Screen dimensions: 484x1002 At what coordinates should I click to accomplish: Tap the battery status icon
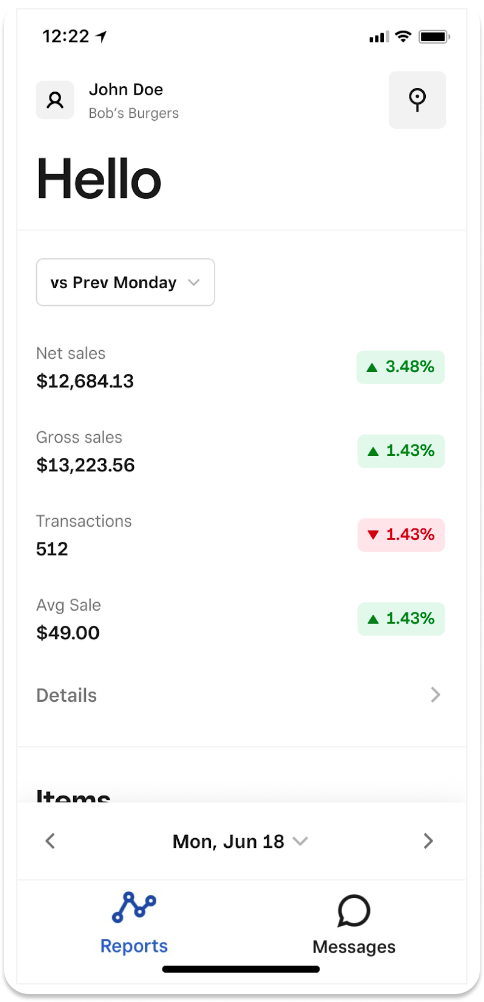click(435, 36)
